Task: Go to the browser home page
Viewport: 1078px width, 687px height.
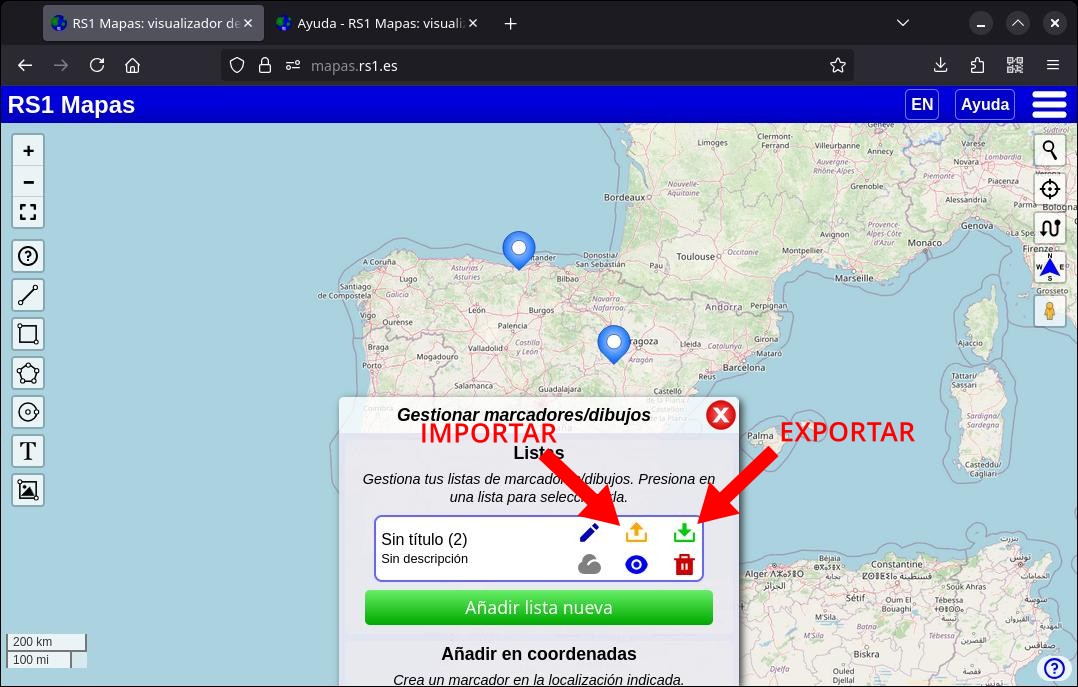Action: tap(133, 65)
